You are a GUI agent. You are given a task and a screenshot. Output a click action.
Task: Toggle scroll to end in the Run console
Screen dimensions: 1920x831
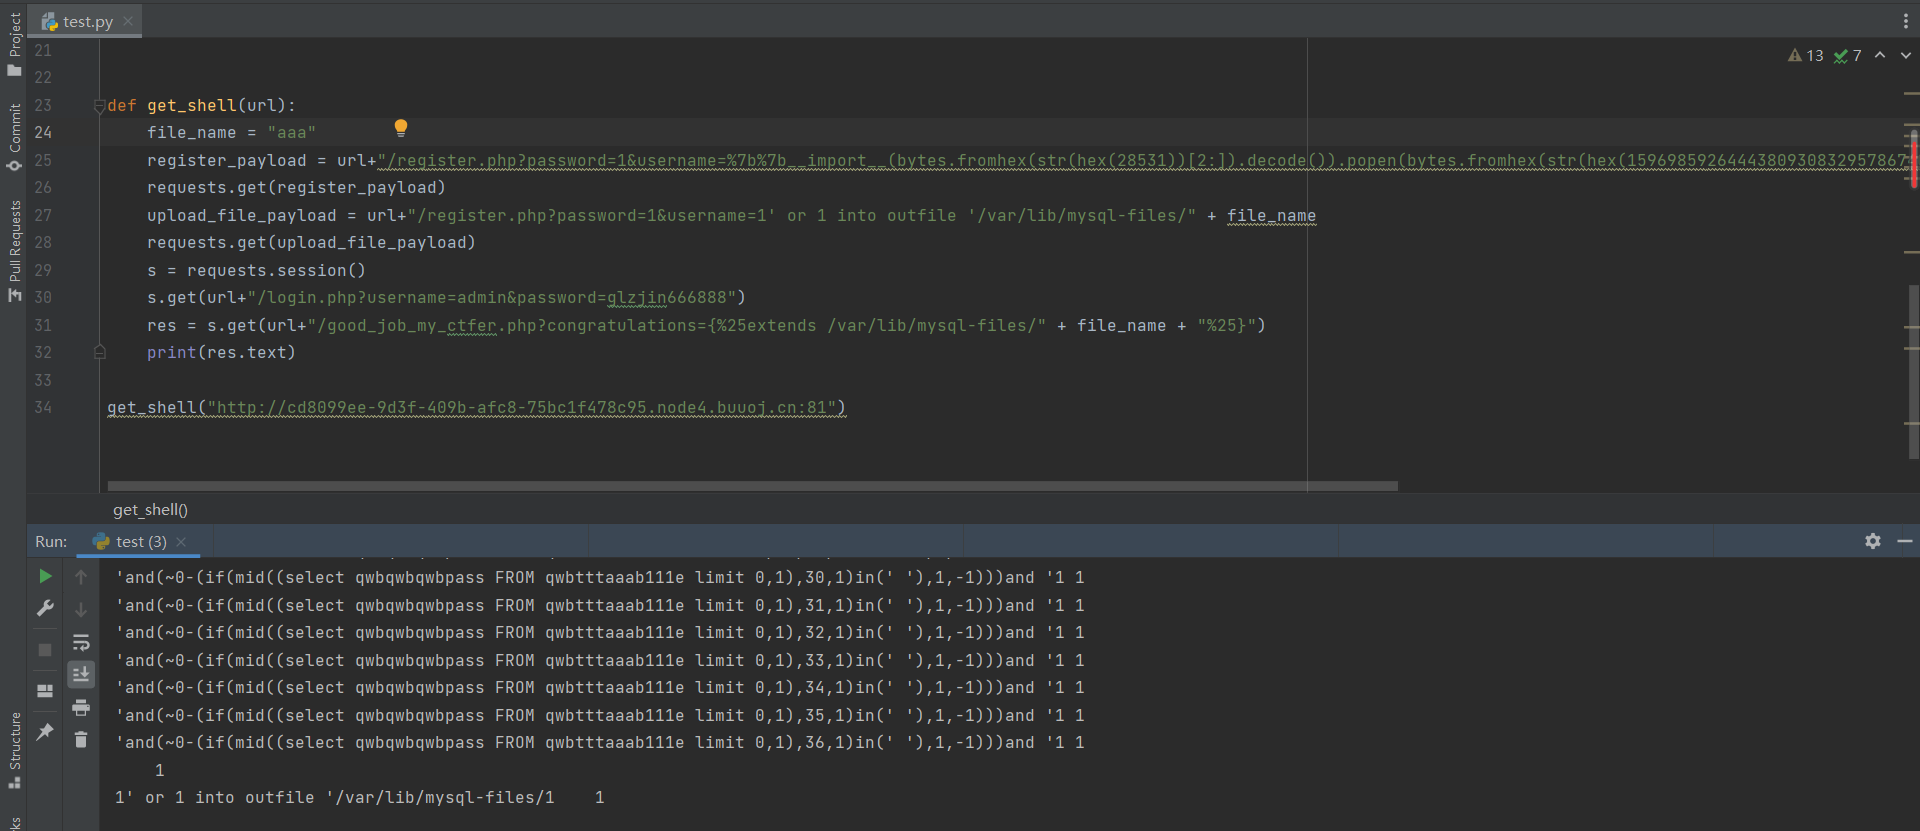coord(81,675)
